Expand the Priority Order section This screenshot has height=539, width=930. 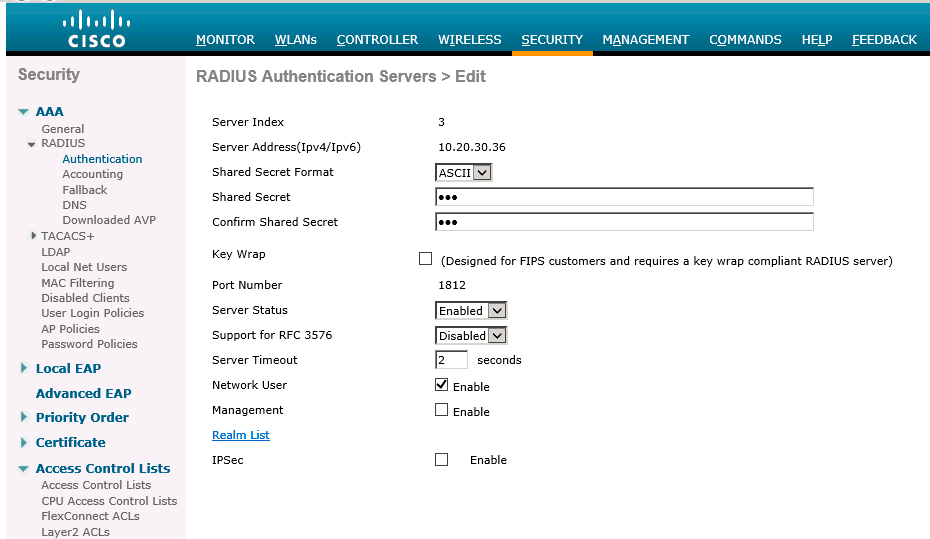(x=24, y=417)
